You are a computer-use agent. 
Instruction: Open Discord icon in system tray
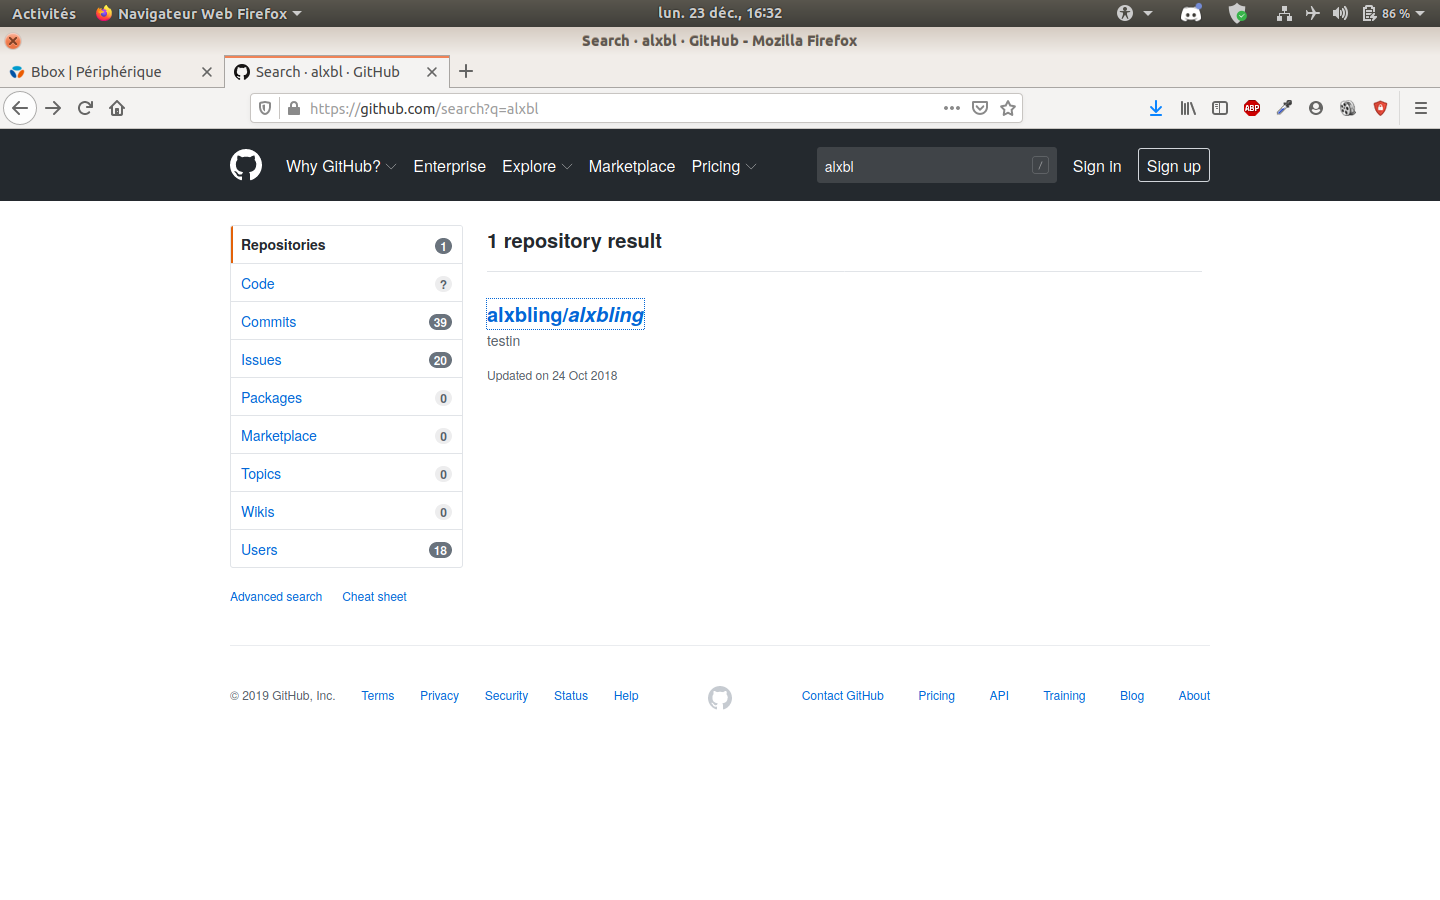tap(1191, 13)
